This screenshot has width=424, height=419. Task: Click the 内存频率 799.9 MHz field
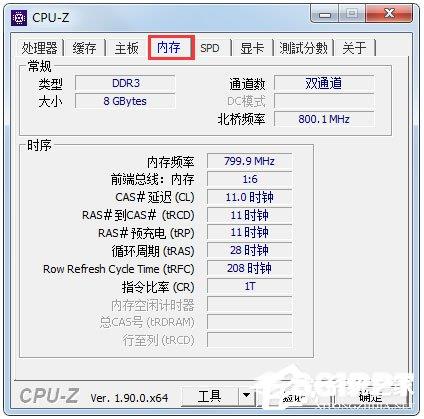[x=249, y=161]
